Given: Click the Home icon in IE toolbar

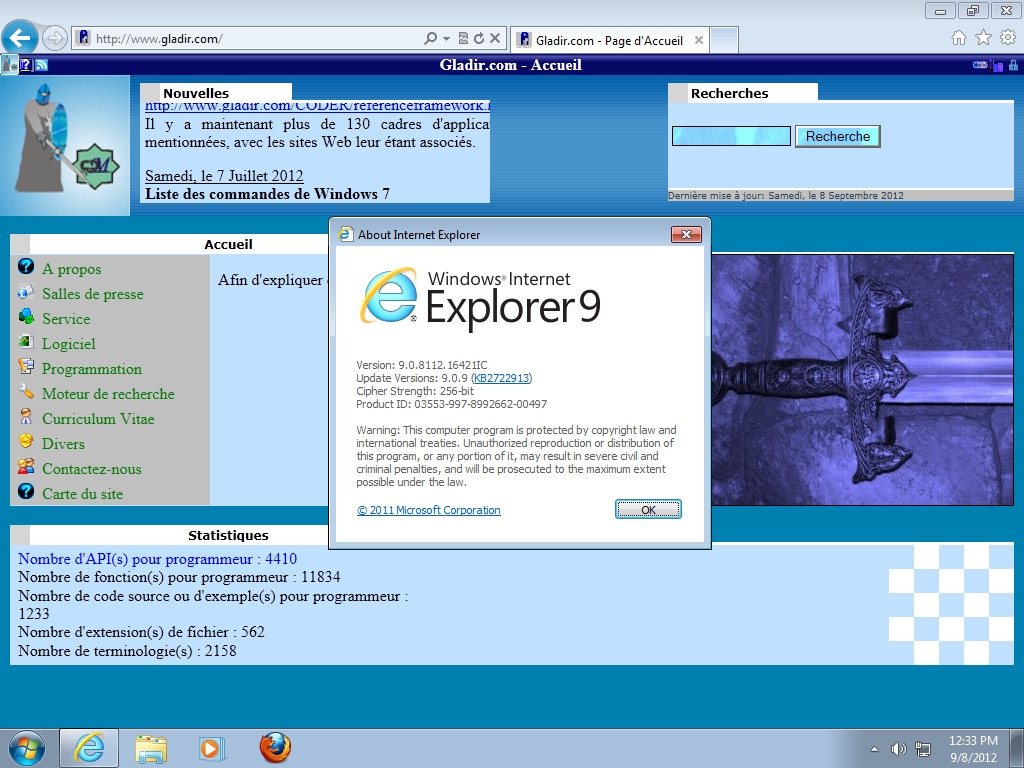Looking at the screenshot, I should click(959, 38).
